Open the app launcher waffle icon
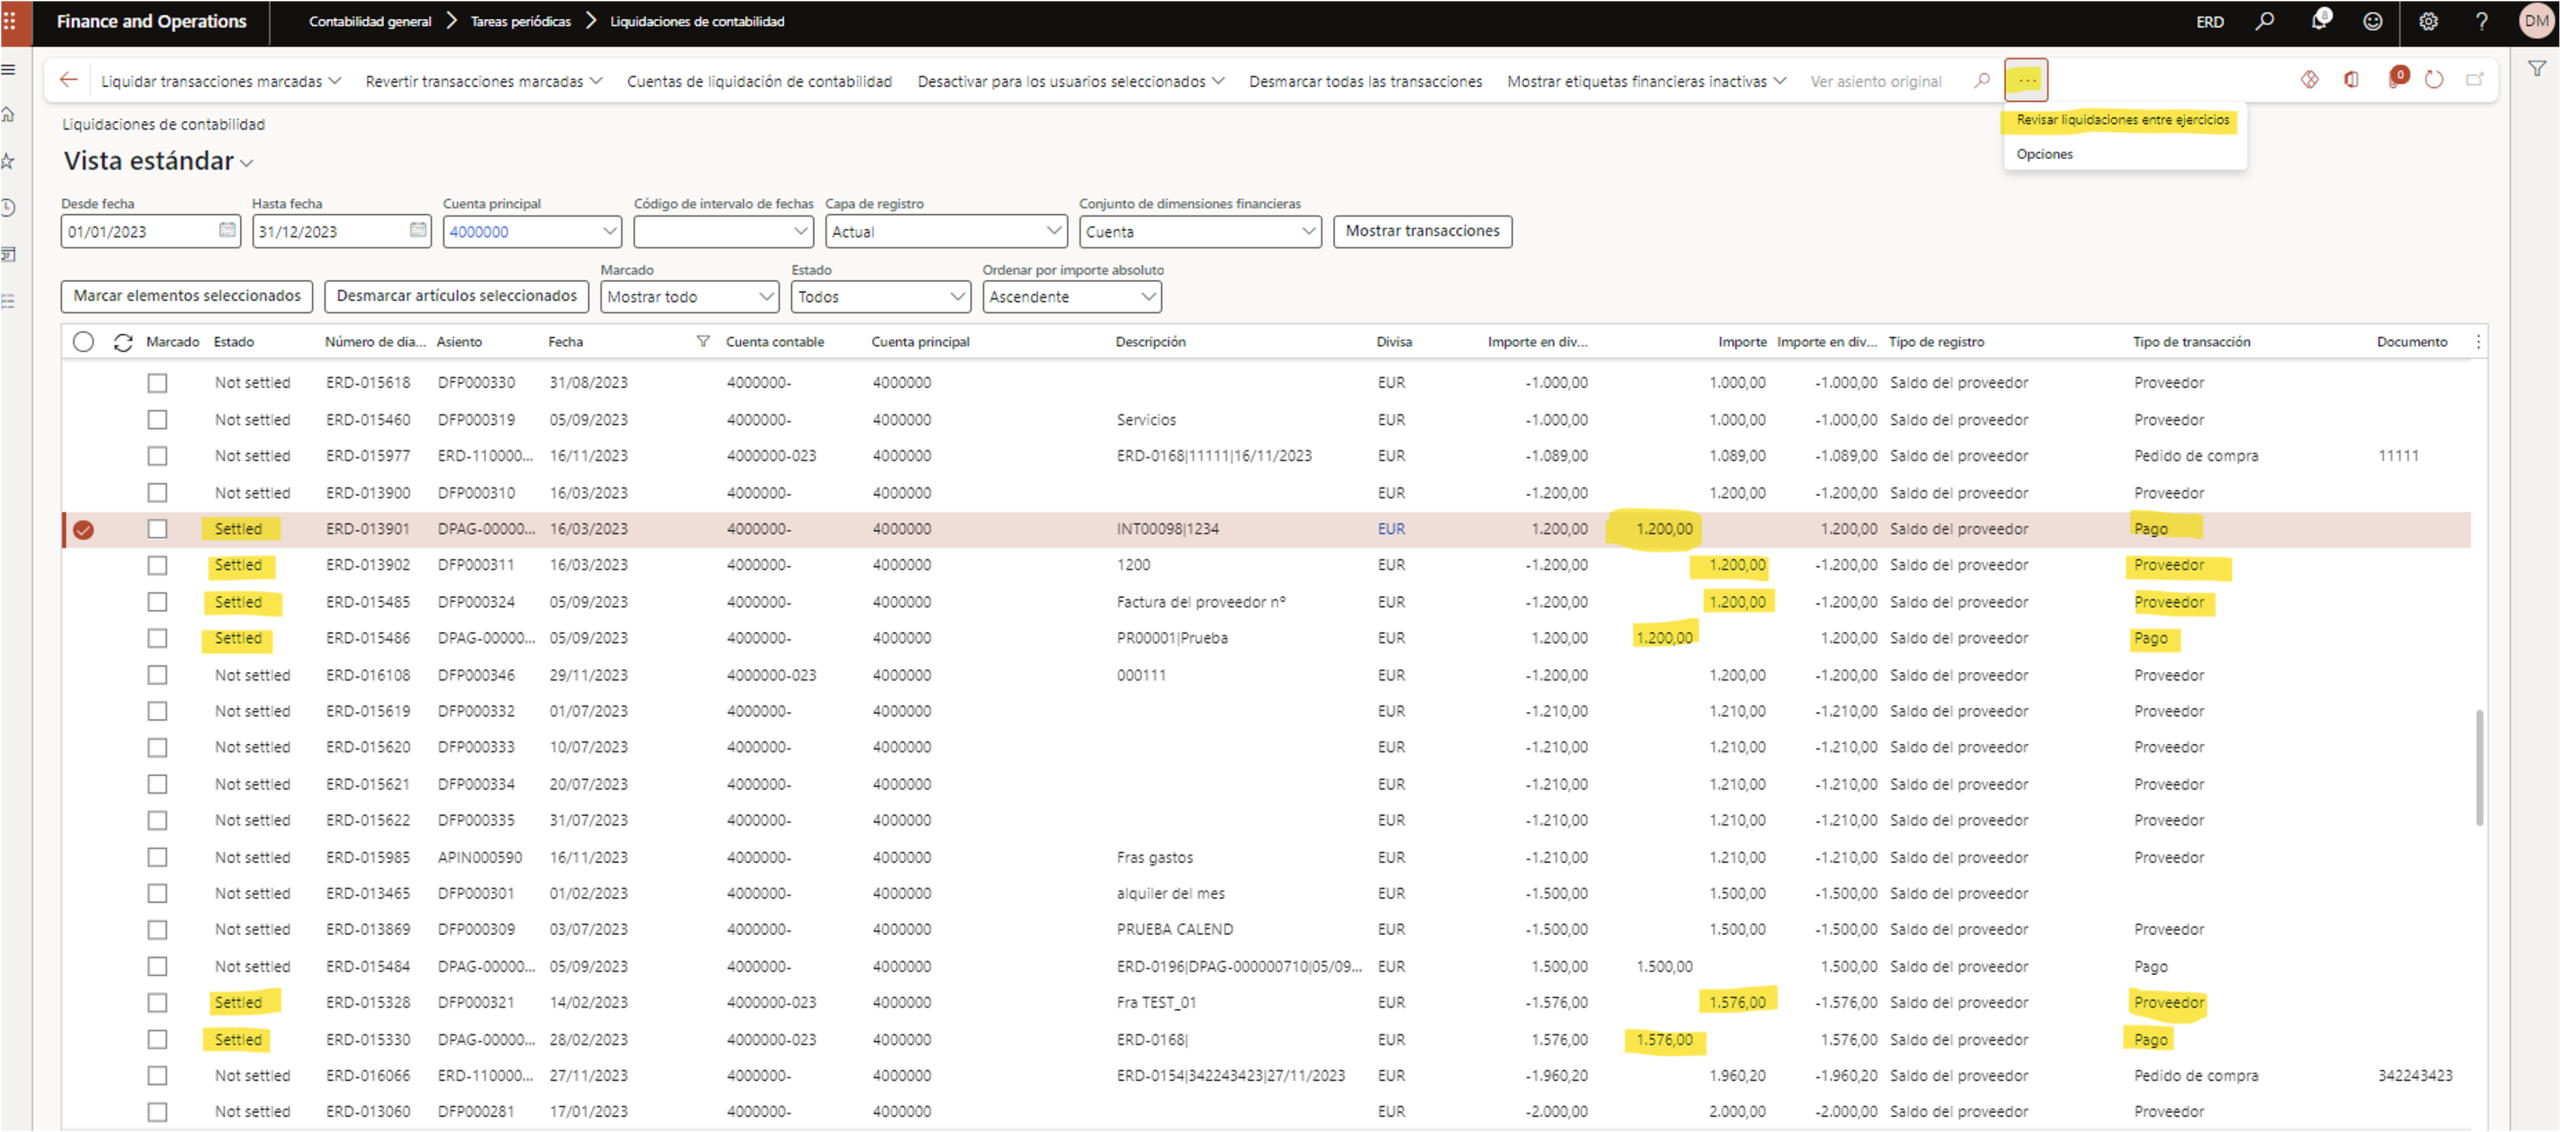This screenshot has height=1132, width=2560. [x=9, y=21]
